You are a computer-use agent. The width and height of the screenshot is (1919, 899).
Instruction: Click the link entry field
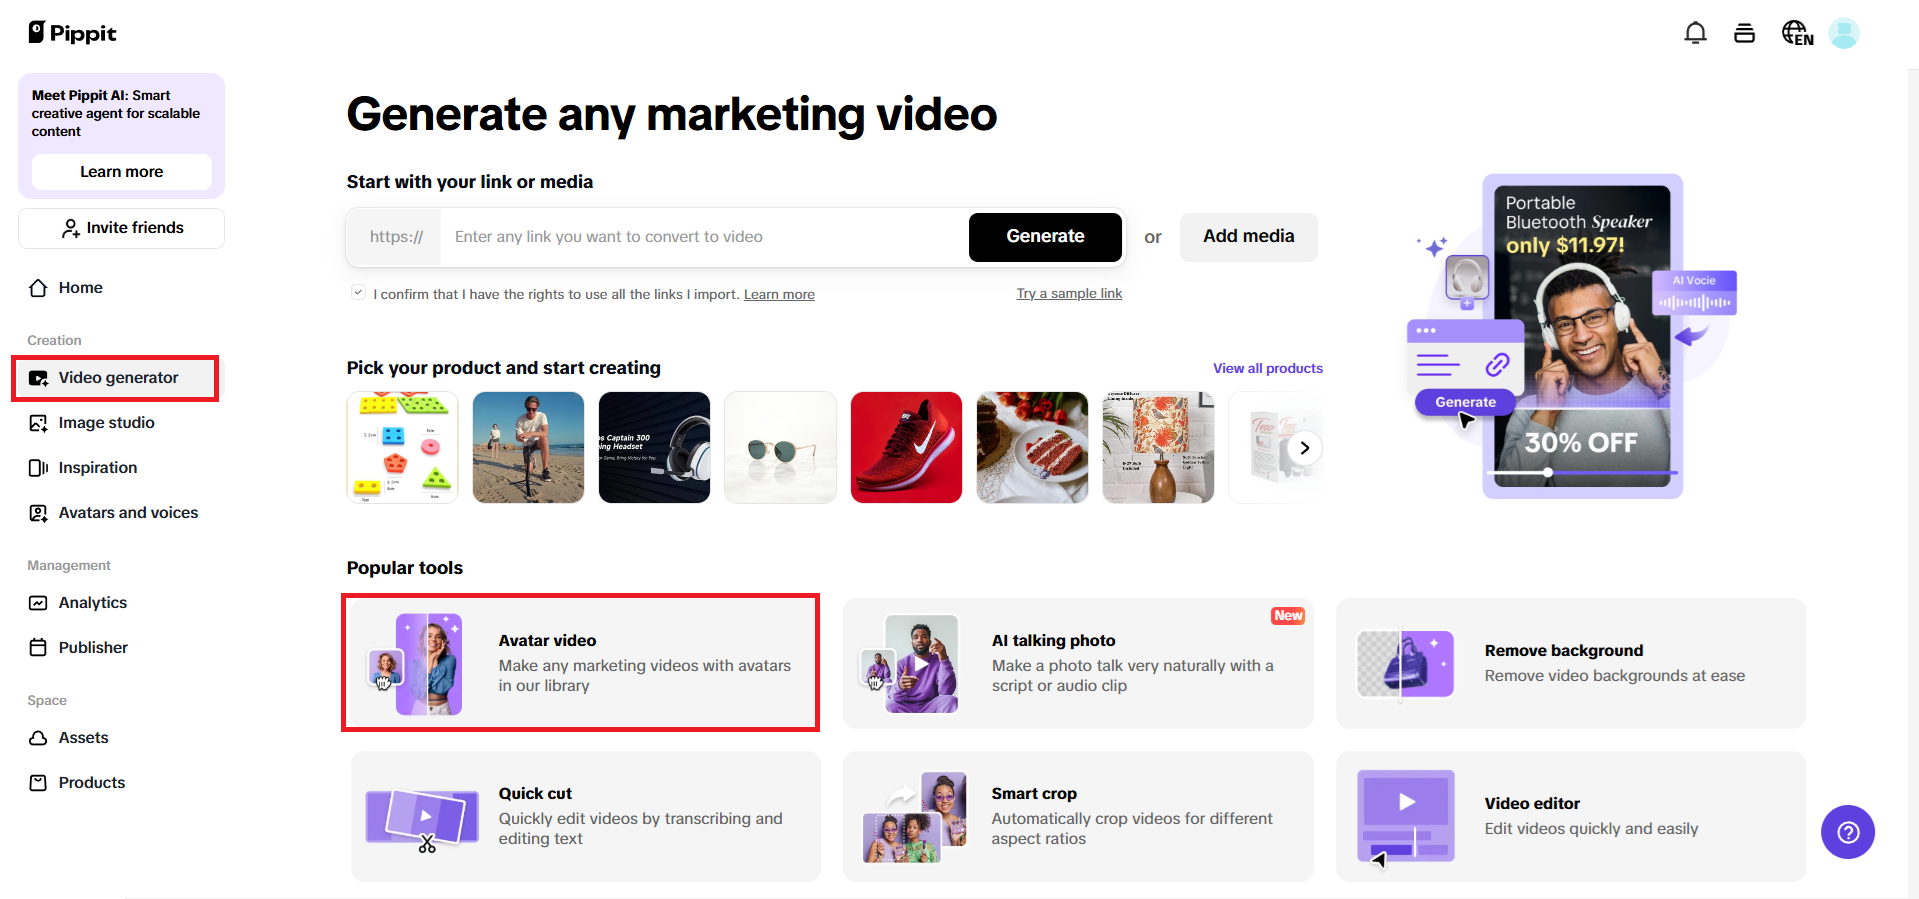click(704, 237)
